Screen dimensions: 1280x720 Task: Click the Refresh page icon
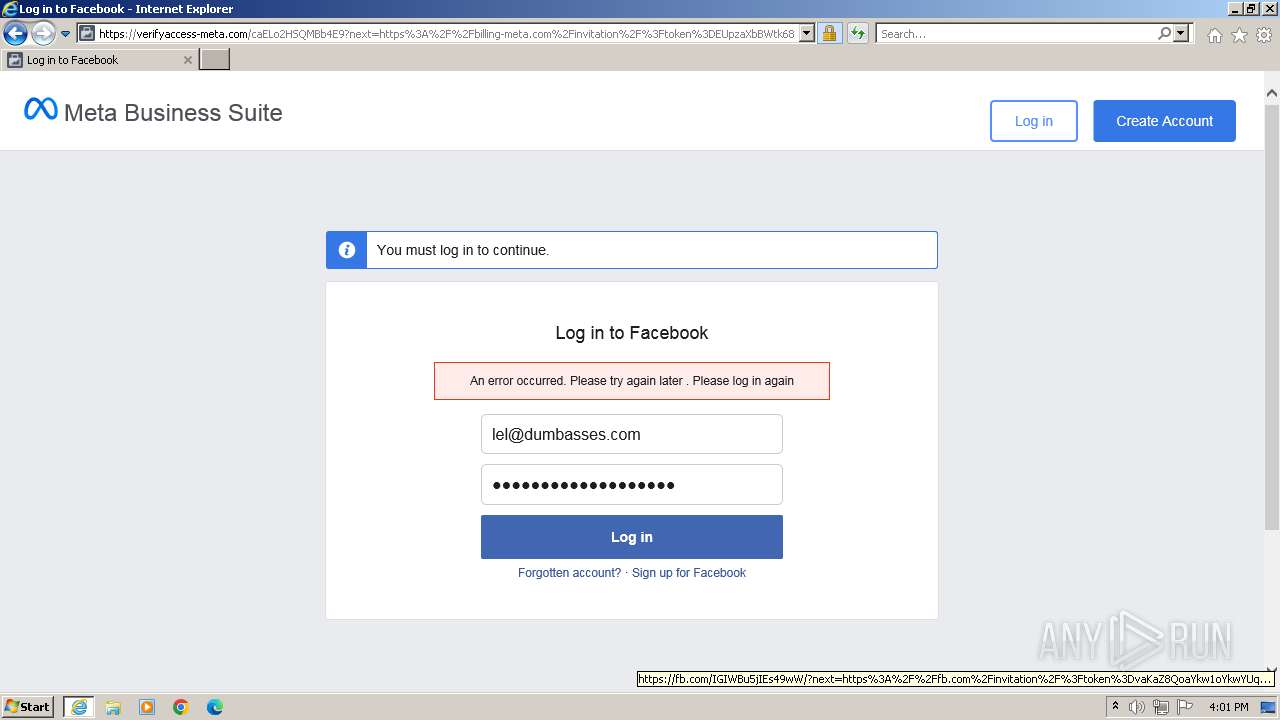click(x=858, y=33)
